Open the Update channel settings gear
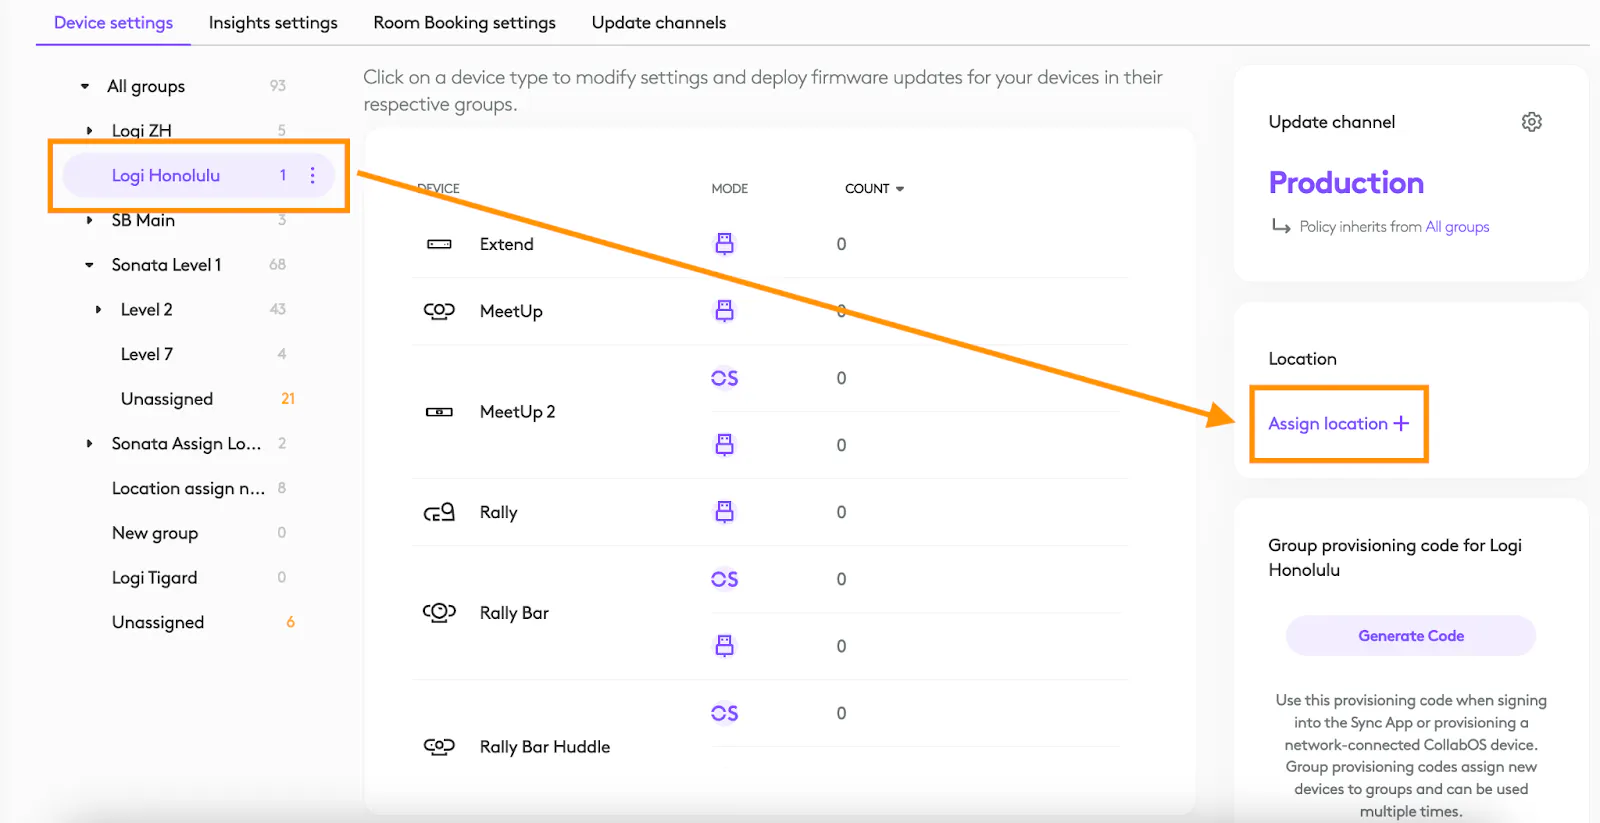The width and height of the screenshot is (1600, 823). point(1531,122)
